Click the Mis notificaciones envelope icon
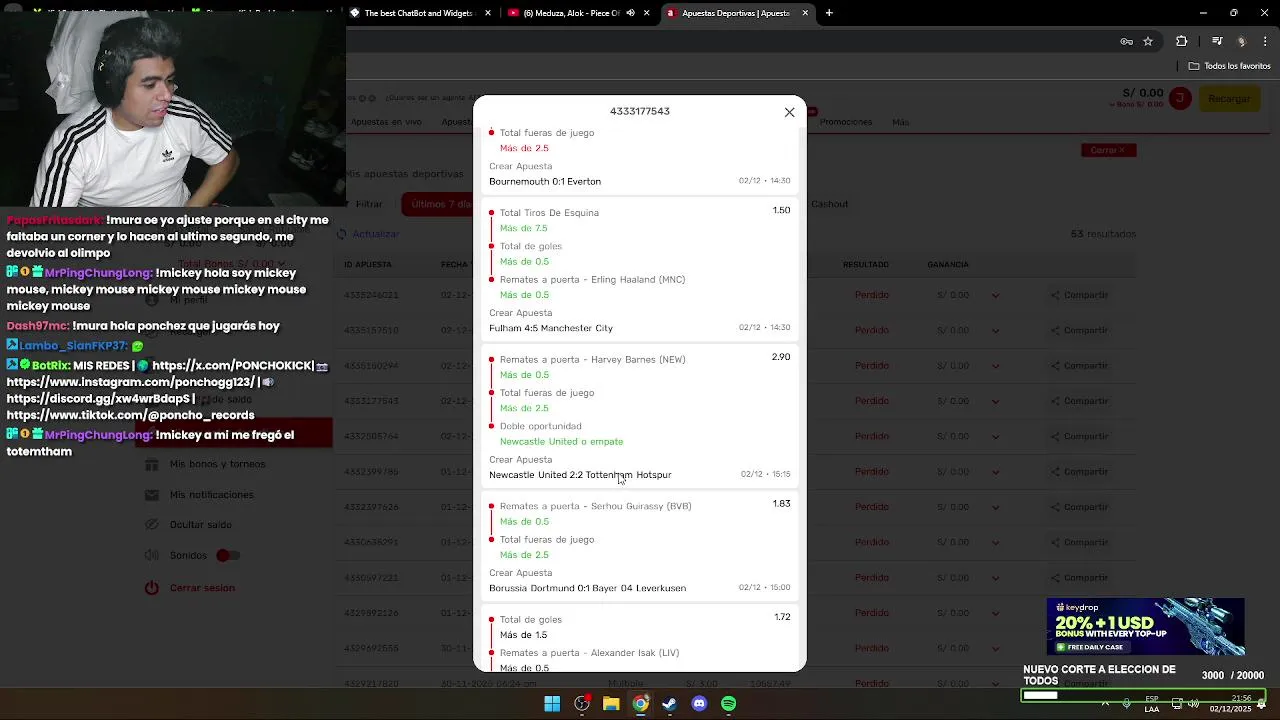 152,495
